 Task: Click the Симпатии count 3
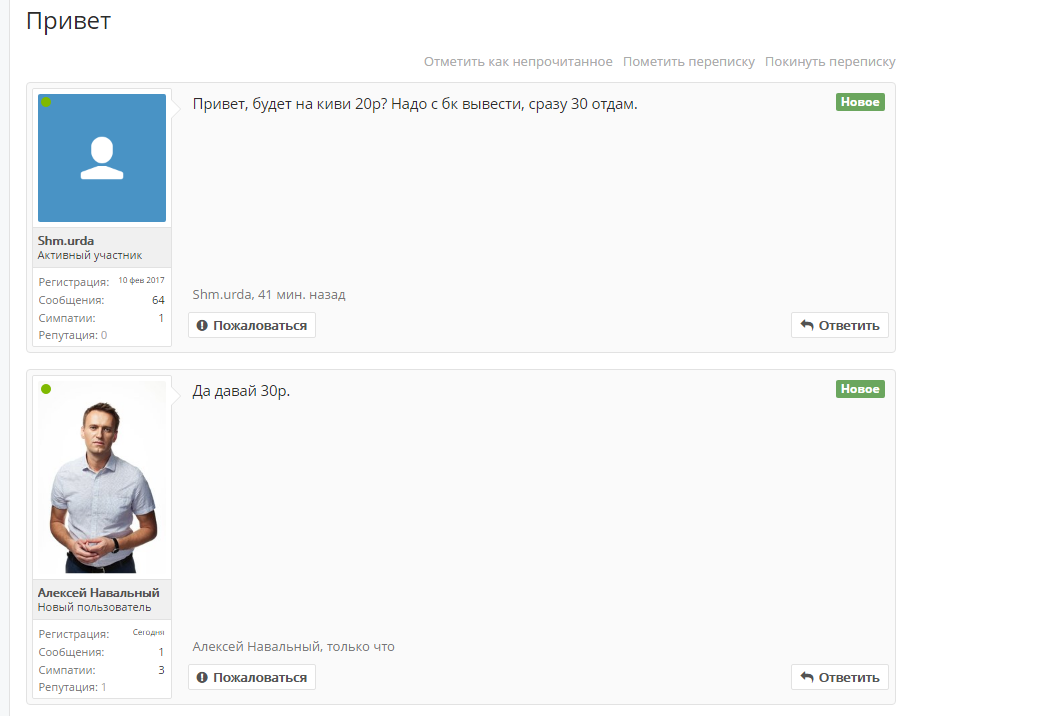[x=161, y=670]
